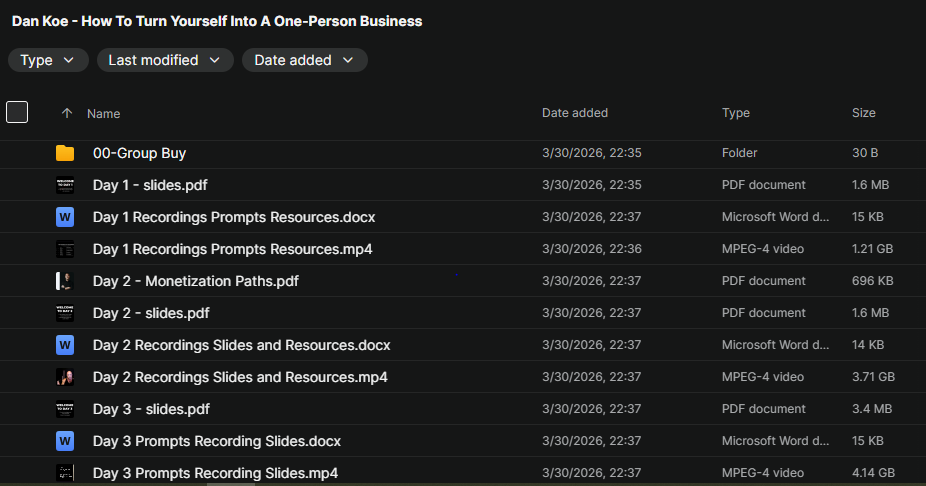Open the 00-Group Buy folder name
This screenshot has width=926, height=486.
(x=139, y=154)
